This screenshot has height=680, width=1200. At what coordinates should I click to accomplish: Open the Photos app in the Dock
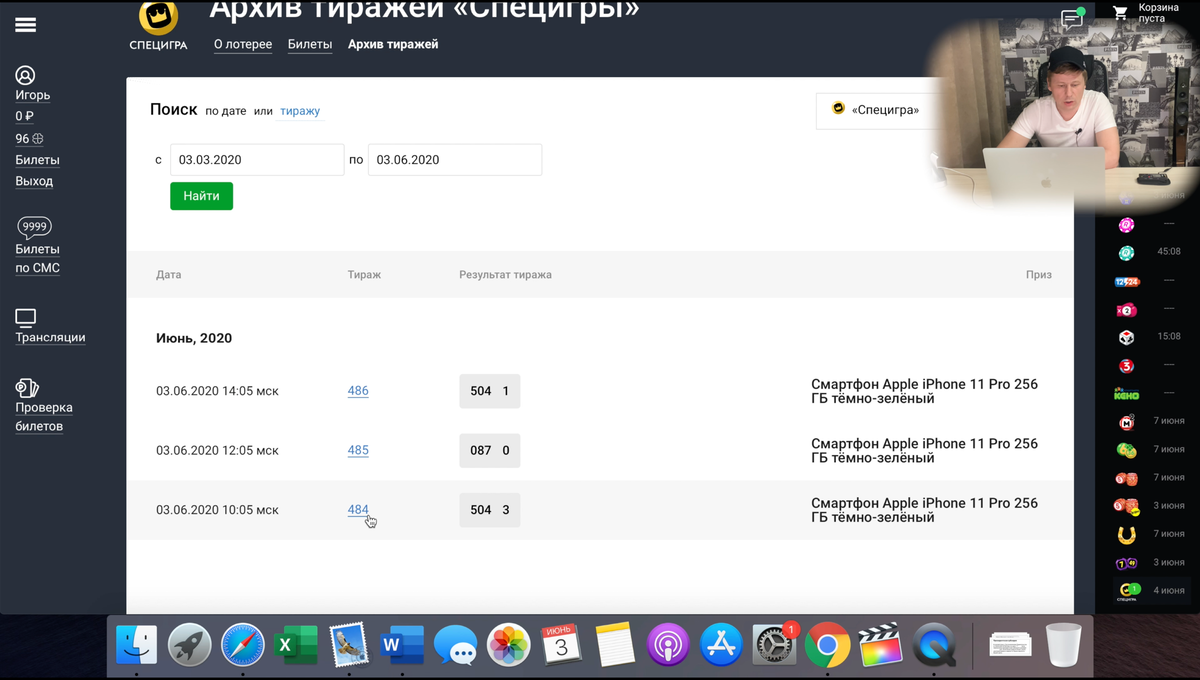(508, 645)
